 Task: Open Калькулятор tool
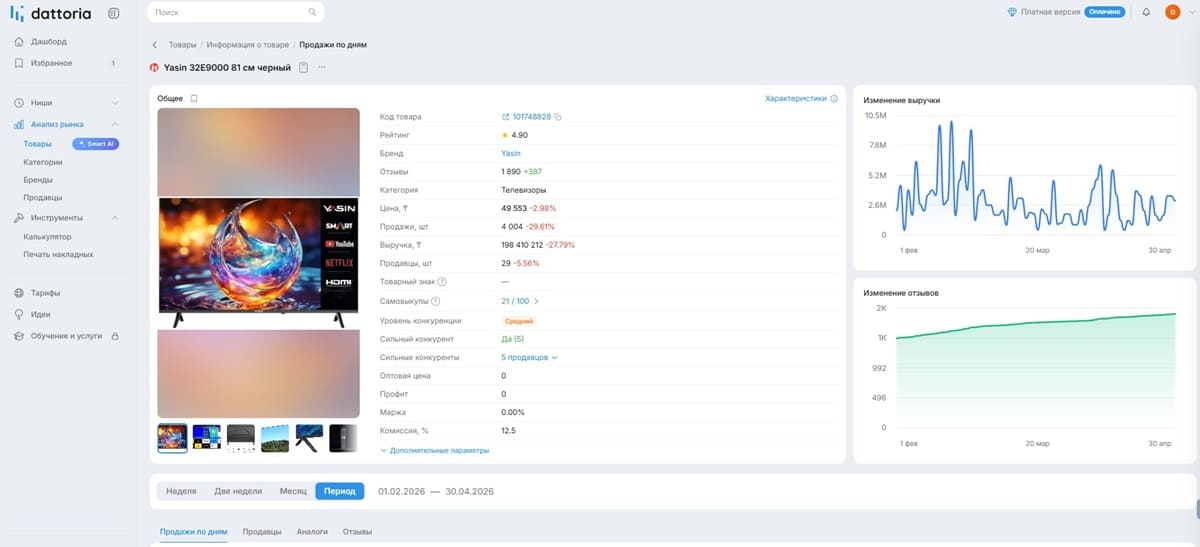pyautogui.click(x=47, y=237)
